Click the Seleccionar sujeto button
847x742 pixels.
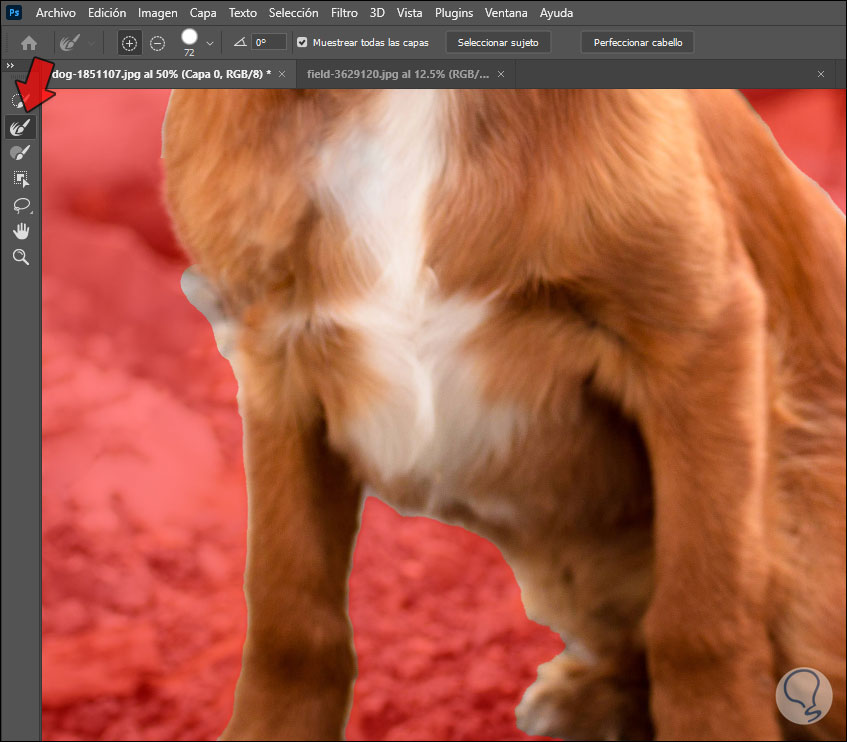click(498, 43)
